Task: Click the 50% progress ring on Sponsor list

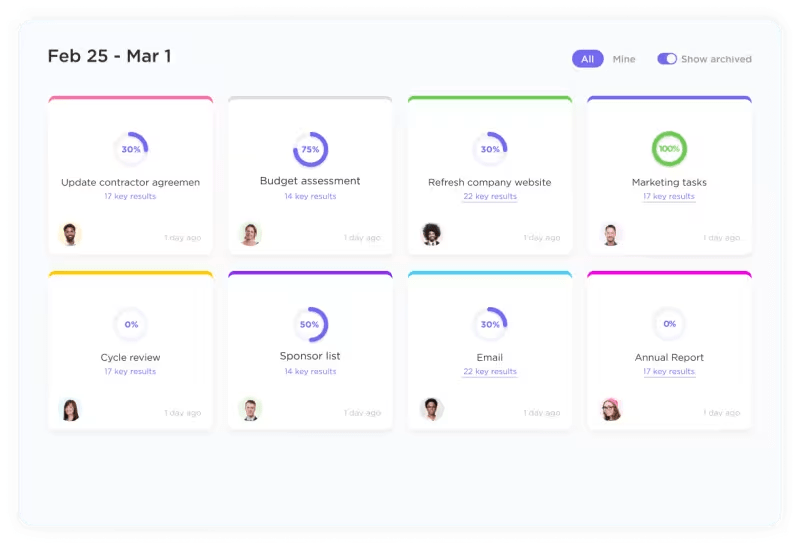Action: [310, 324]
